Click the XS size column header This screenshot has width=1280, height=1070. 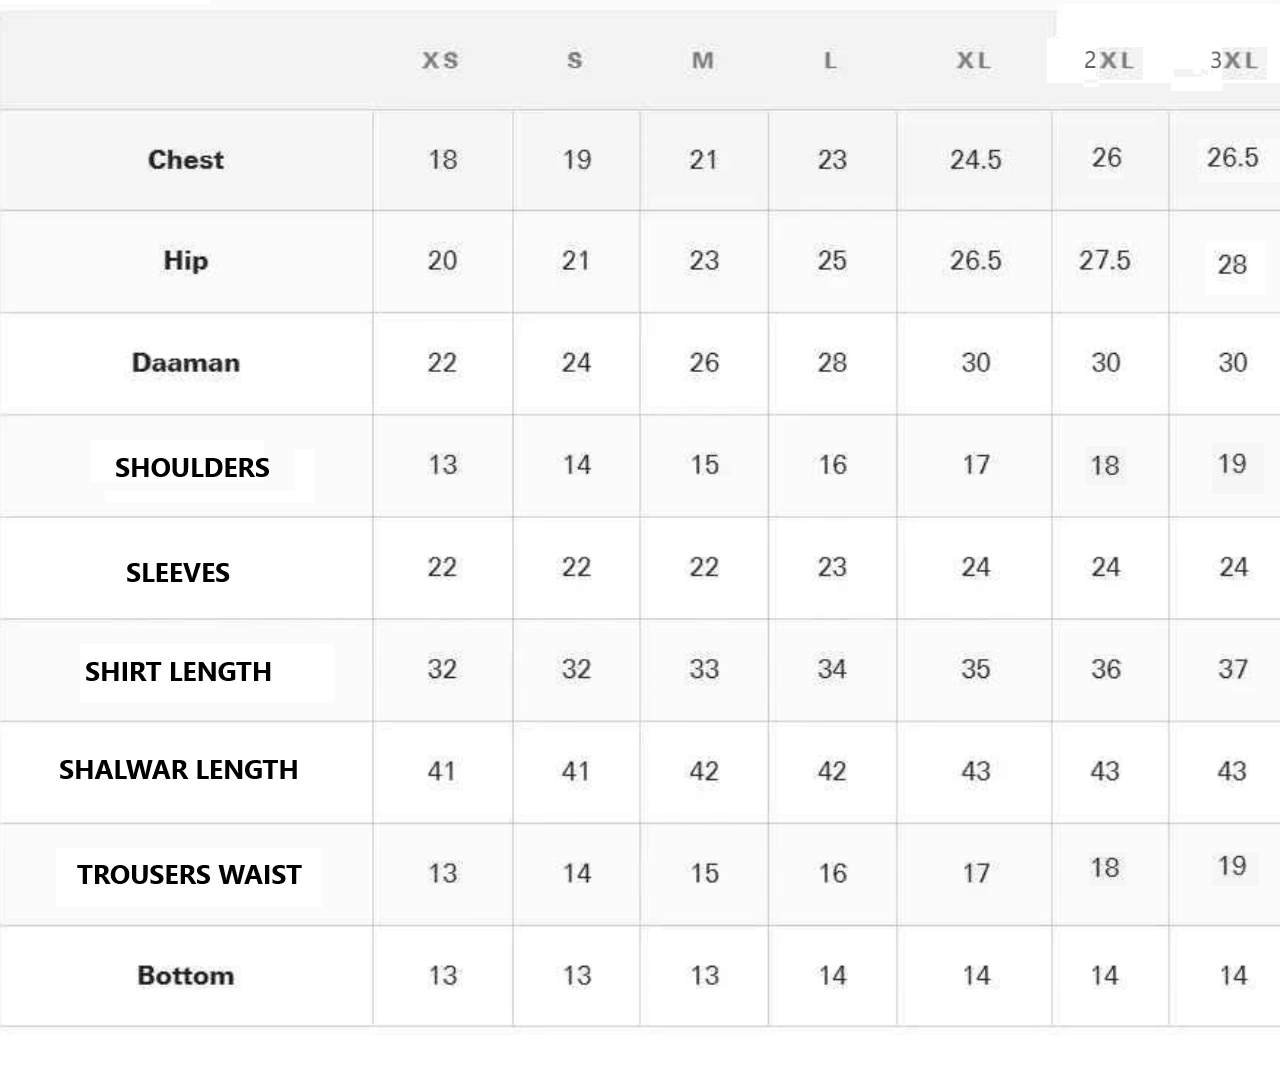(x=440, y=61)
